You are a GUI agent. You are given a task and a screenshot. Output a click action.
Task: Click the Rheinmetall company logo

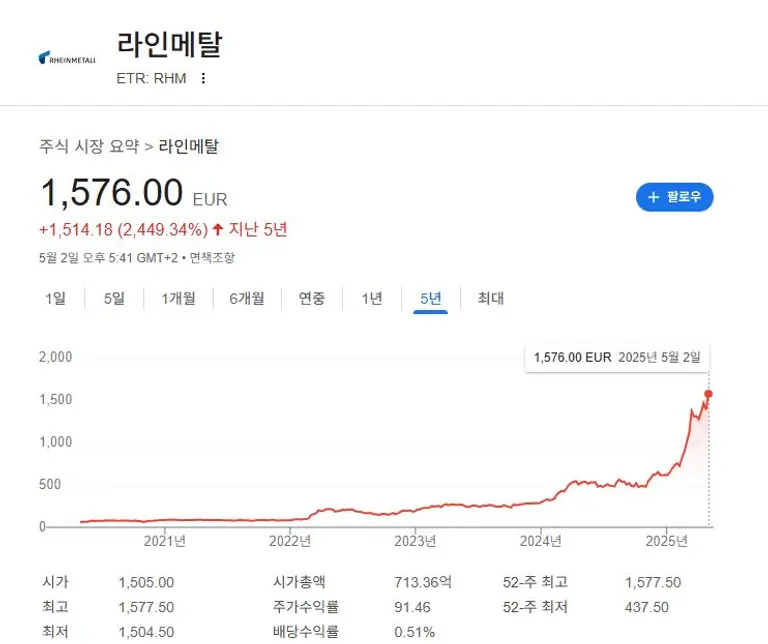(66, 58)
